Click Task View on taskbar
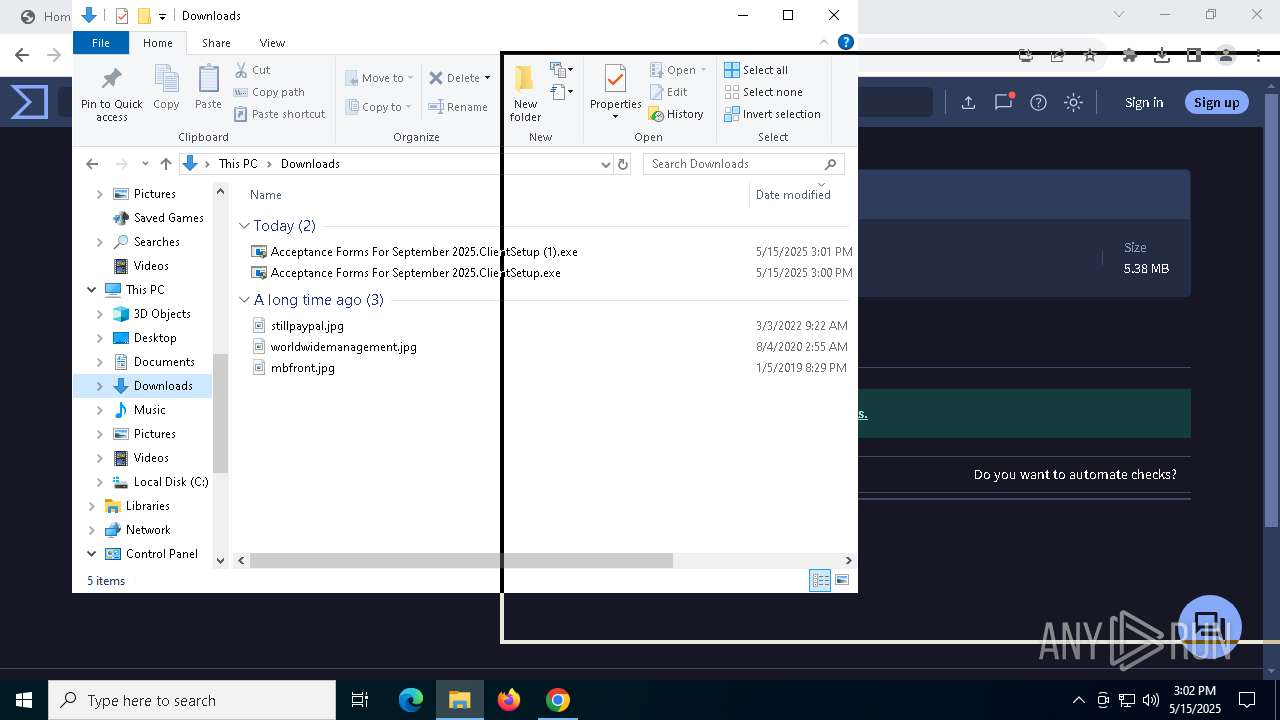The image size is (1280, 720). pos(360,700)
